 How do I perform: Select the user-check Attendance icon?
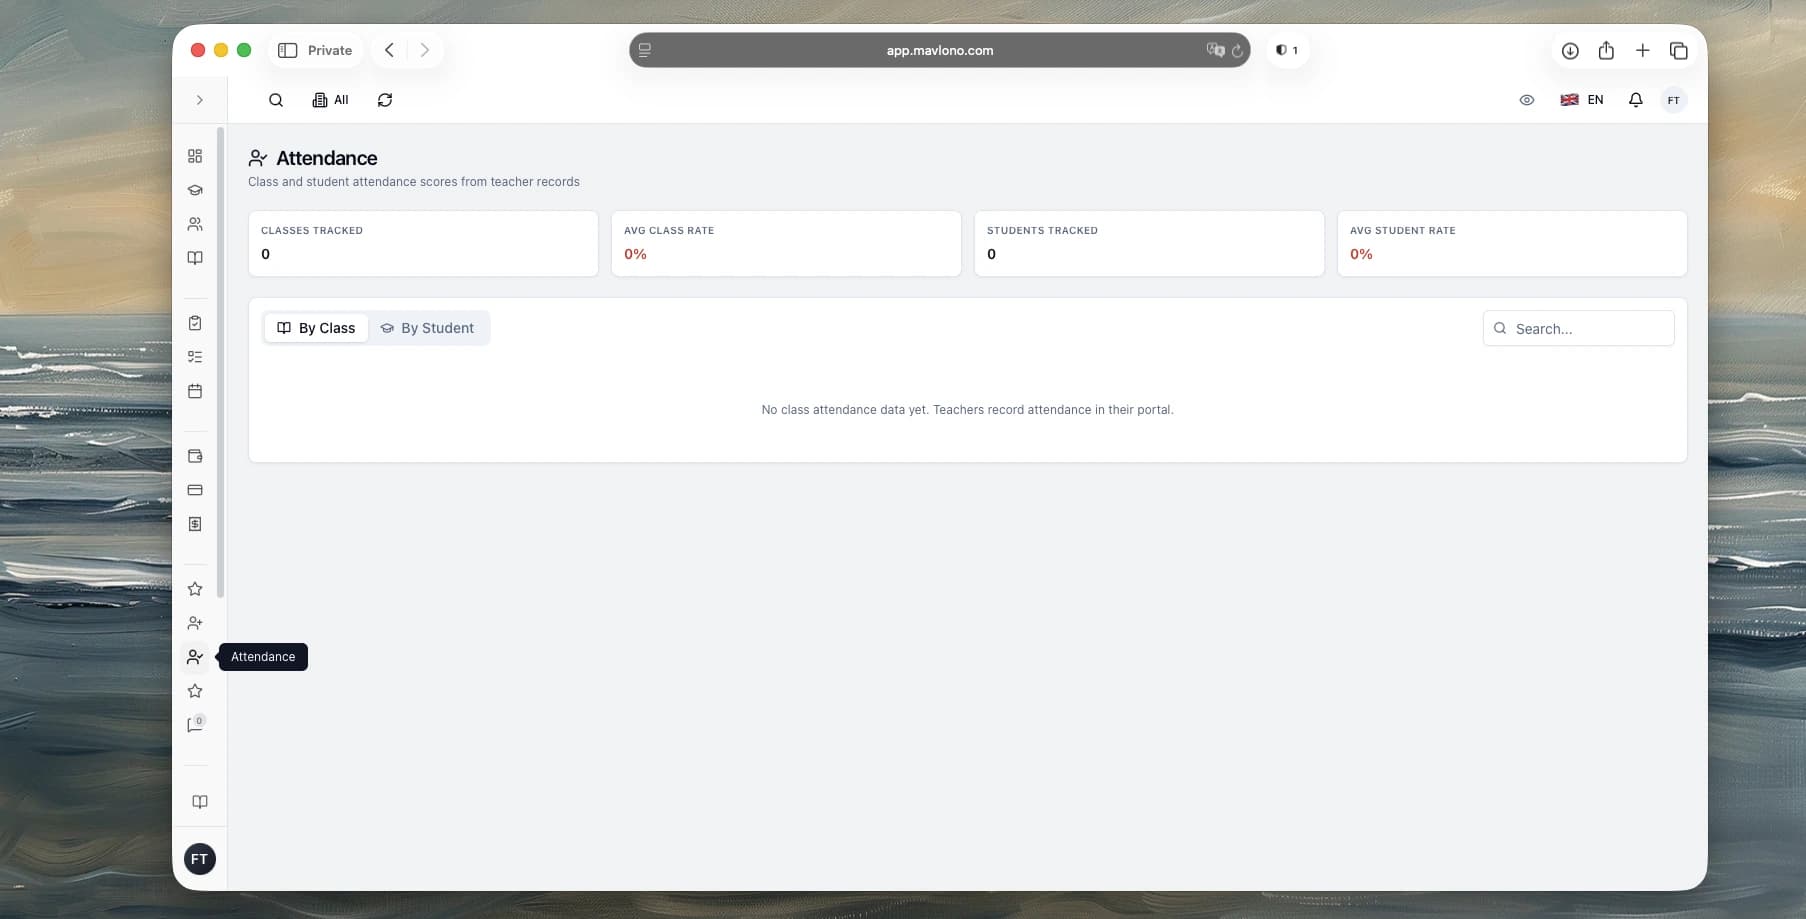coord(195,657)
